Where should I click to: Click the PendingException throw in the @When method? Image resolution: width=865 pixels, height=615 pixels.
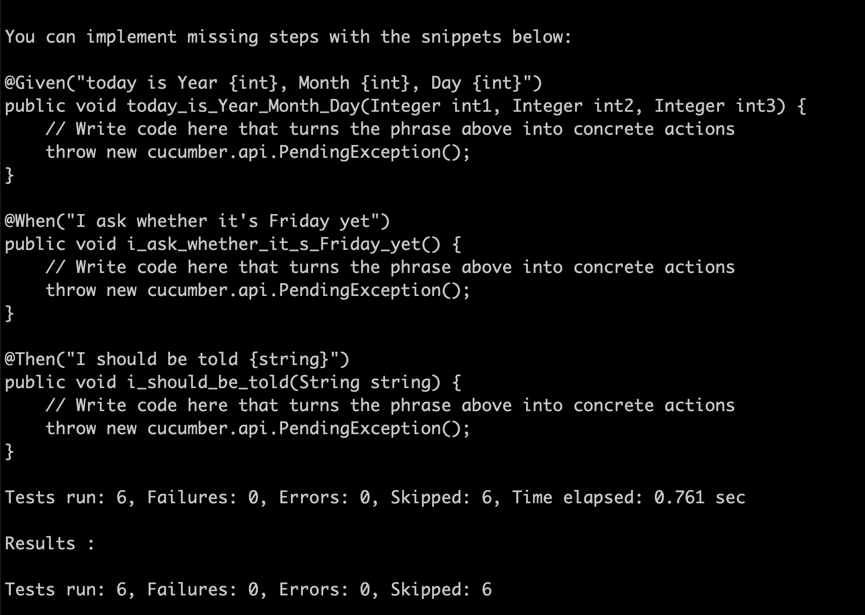coord(257,290)
